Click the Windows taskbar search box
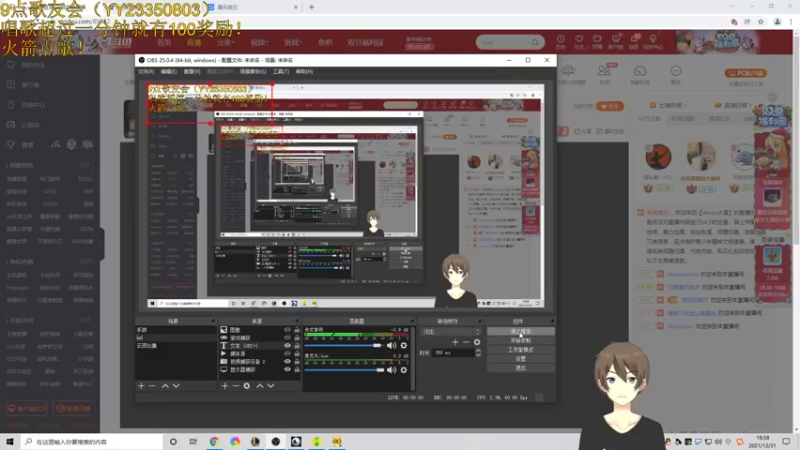 pos(92,441)
